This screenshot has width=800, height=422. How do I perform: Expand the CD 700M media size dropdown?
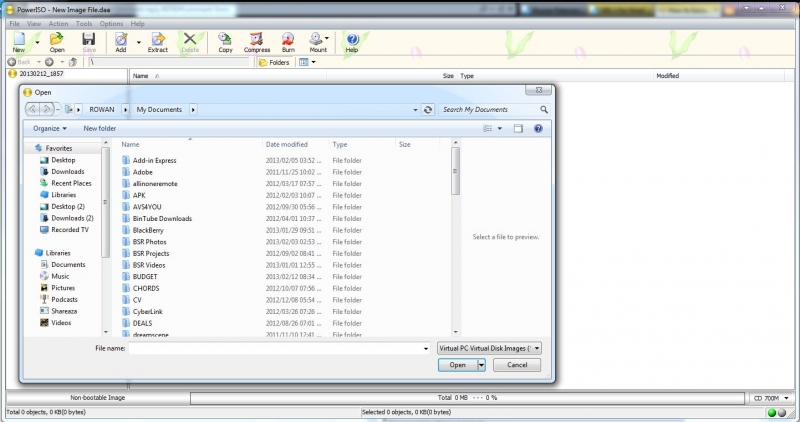pos(769,398)
